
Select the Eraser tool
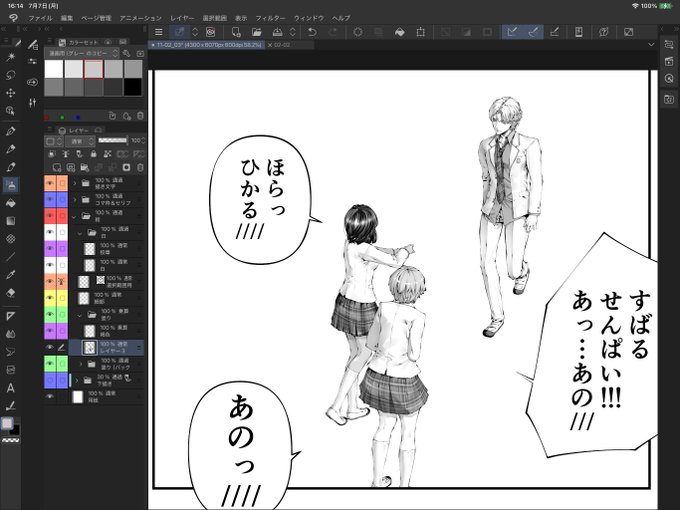[x=10, y=293]
